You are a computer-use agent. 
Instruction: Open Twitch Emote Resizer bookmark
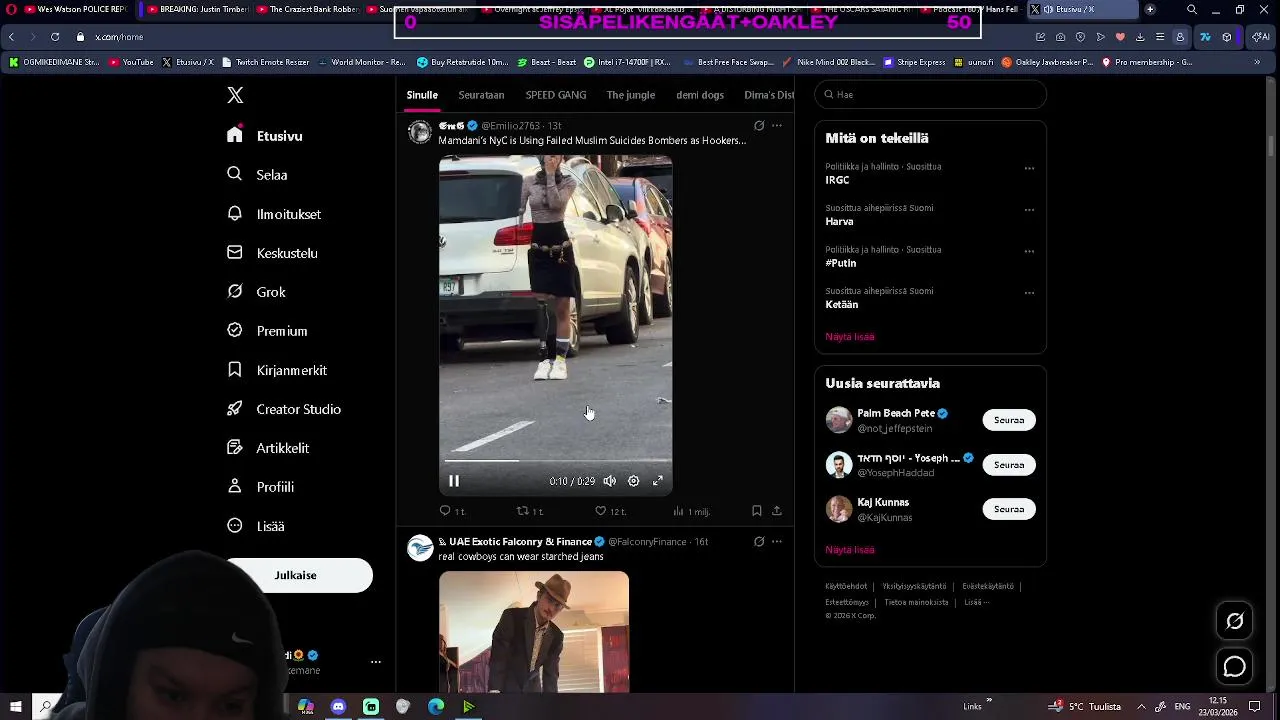point(265,62)
